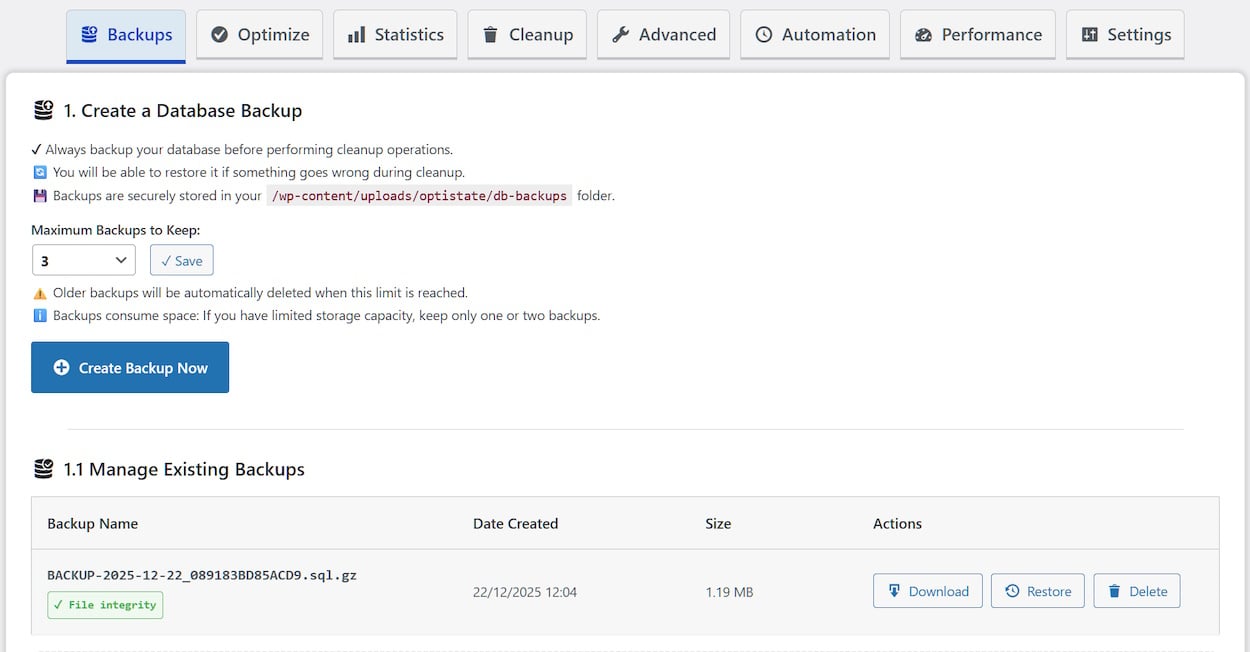Go to the Settings tab

pos(1125,35)
